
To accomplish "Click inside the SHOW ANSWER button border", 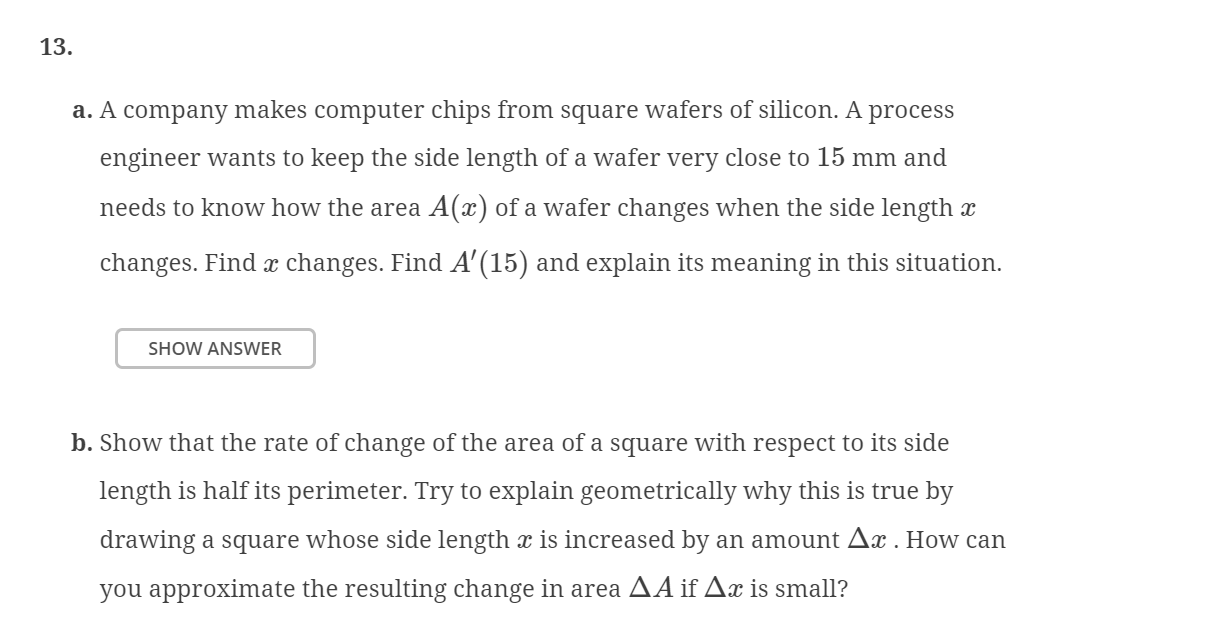I will pyautogui.click(x=214, y=348).
